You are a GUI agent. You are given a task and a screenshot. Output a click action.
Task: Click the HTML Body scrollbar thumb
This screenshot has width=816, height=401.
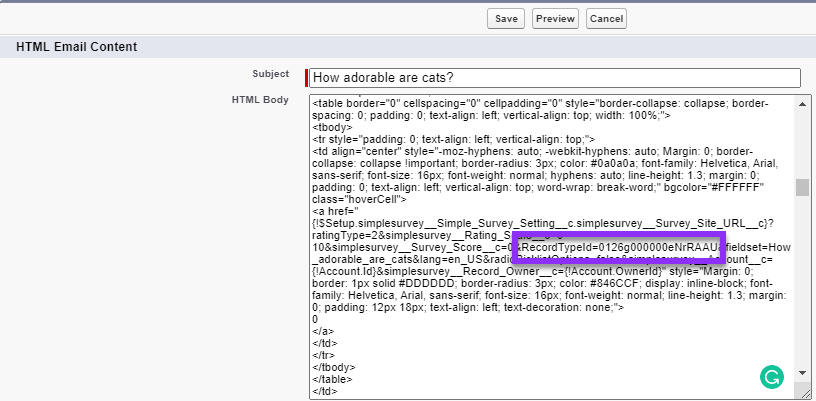pyautogui.click(x=802, y=187)
